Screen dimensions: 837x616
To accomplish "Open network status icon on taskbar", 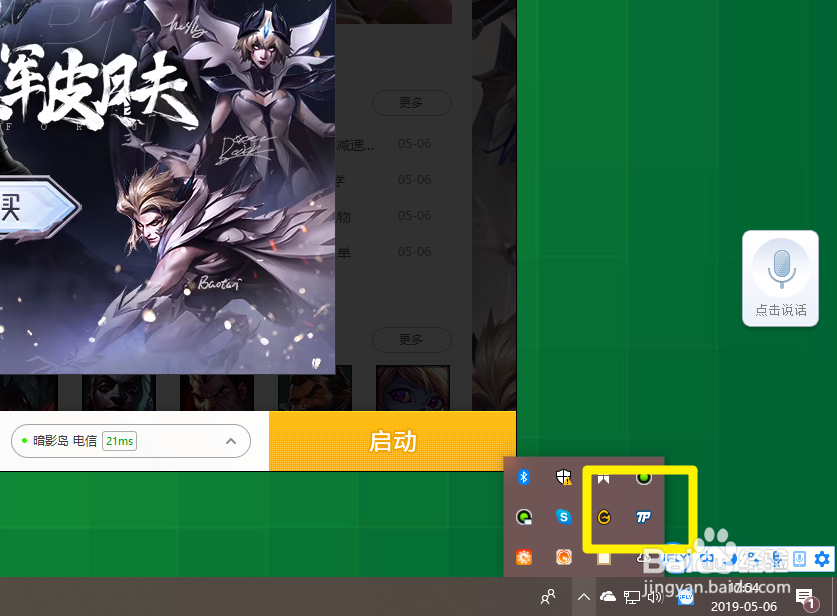I will pos(632,597).
